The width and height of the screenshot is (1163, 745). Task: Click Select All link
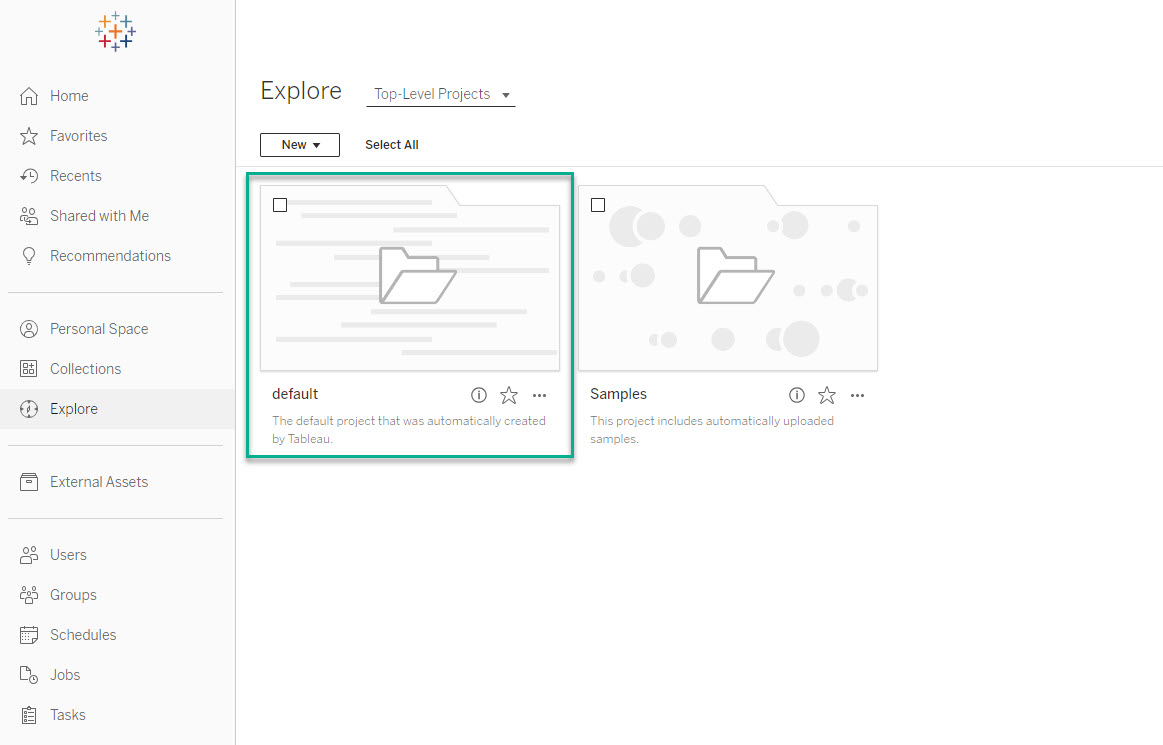pyautogui.click(x=392, y=145)
